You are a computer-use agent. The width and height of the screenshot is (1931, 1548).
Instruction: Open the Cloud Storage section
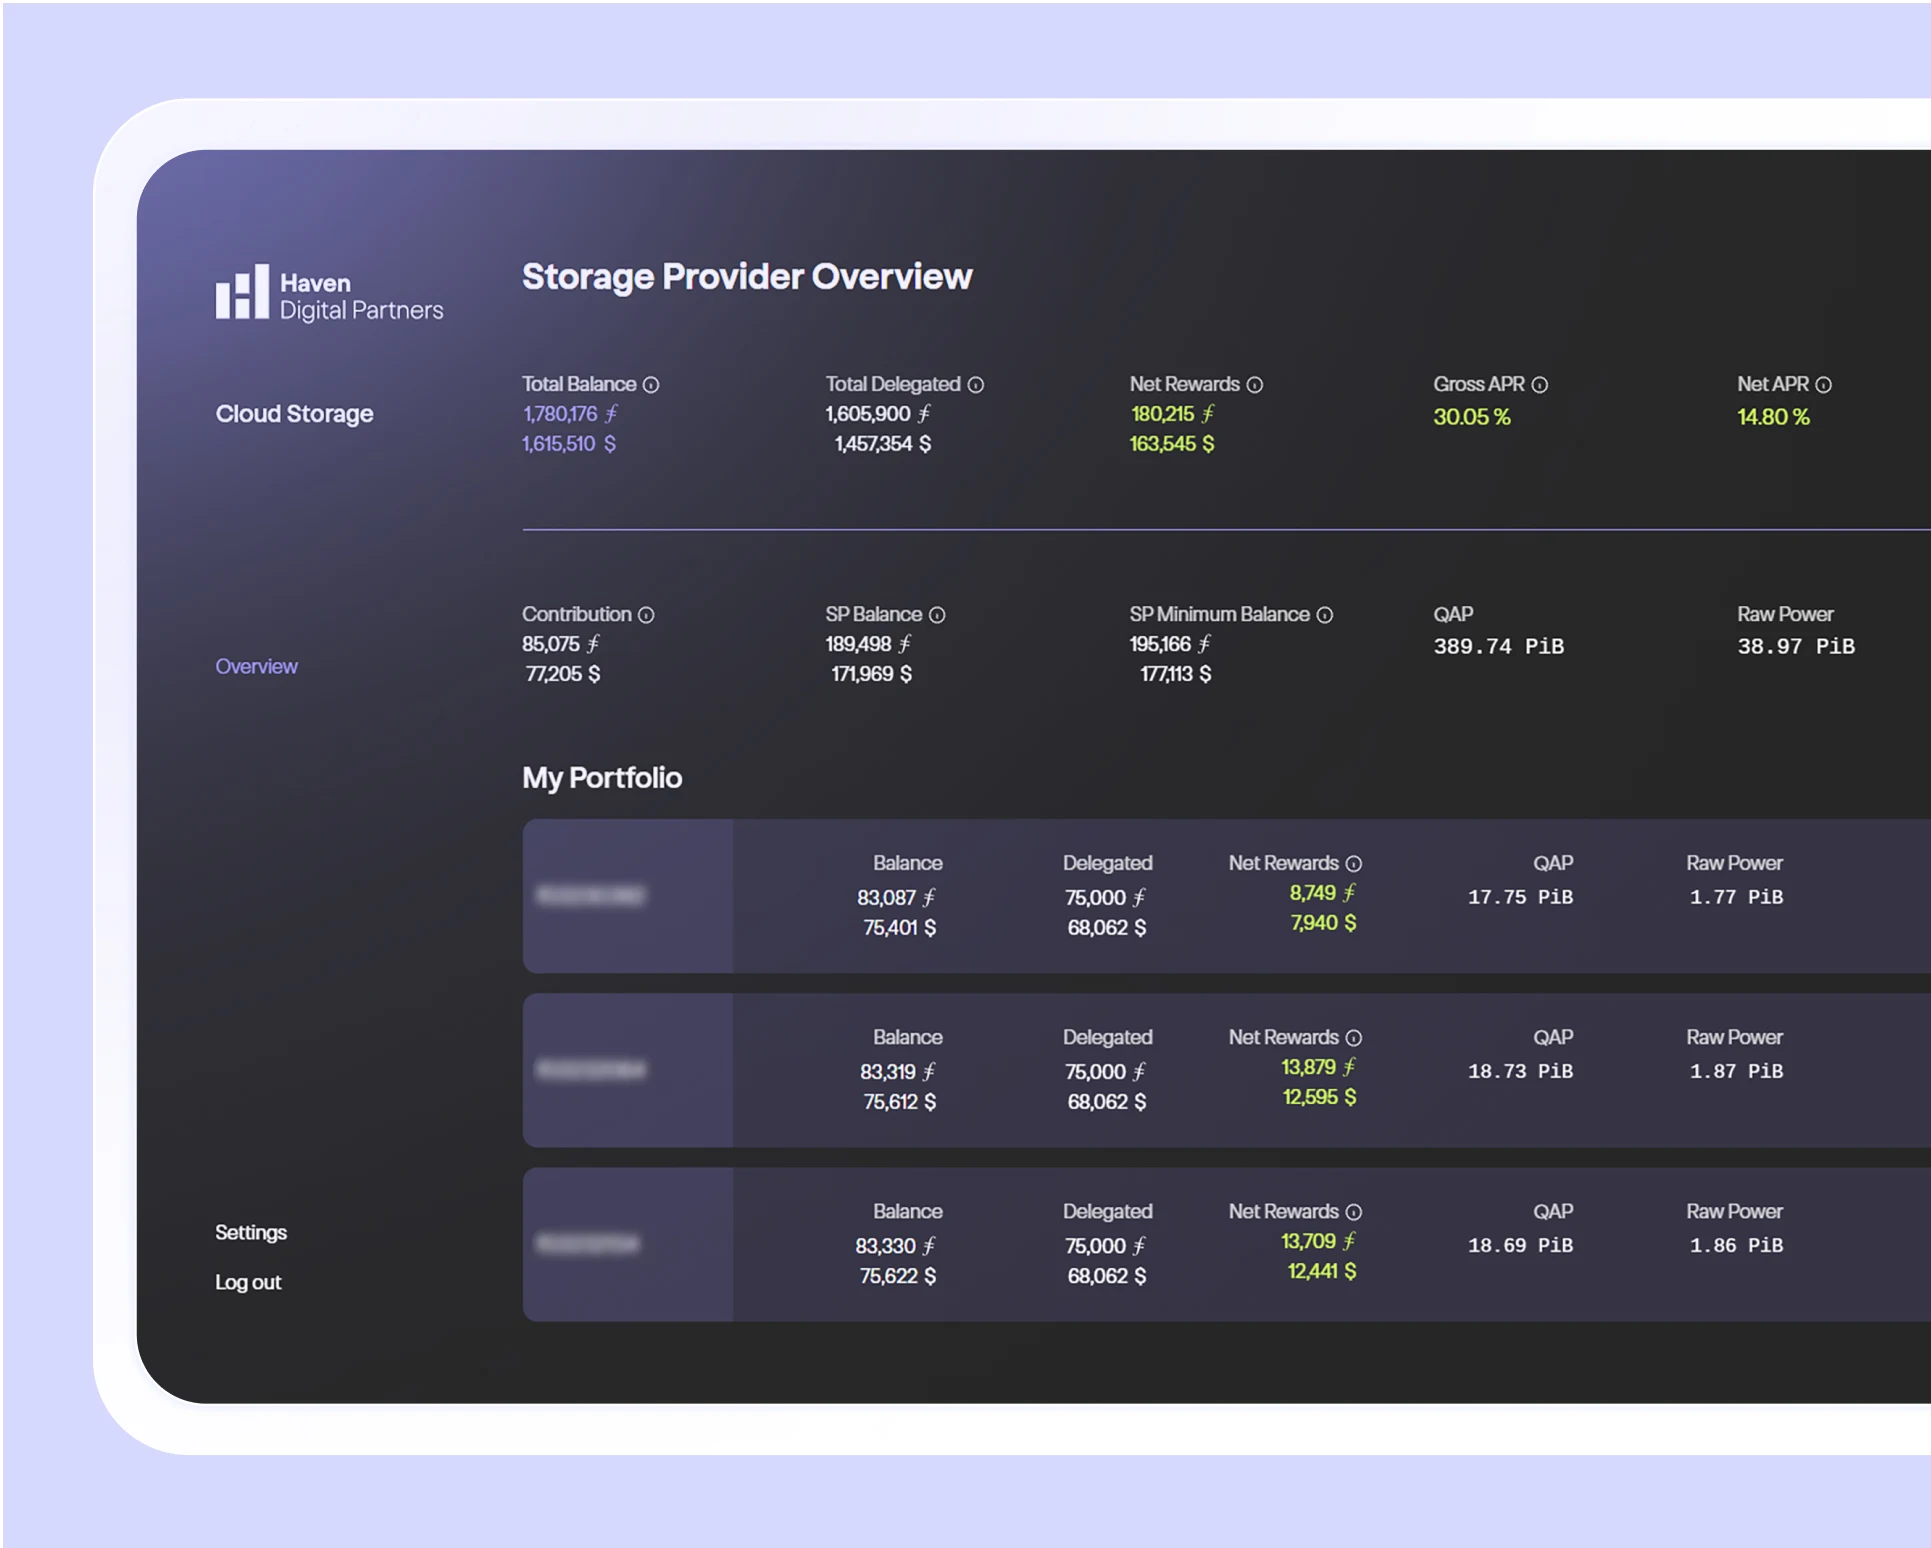pyautogui.click(x=295, y=413)
